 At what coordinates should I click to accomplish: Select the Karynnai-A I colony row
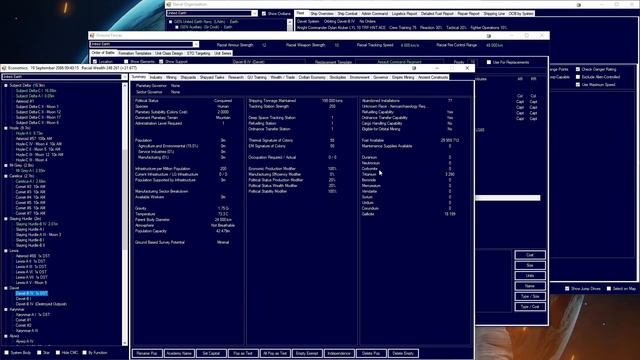point(33,315)
